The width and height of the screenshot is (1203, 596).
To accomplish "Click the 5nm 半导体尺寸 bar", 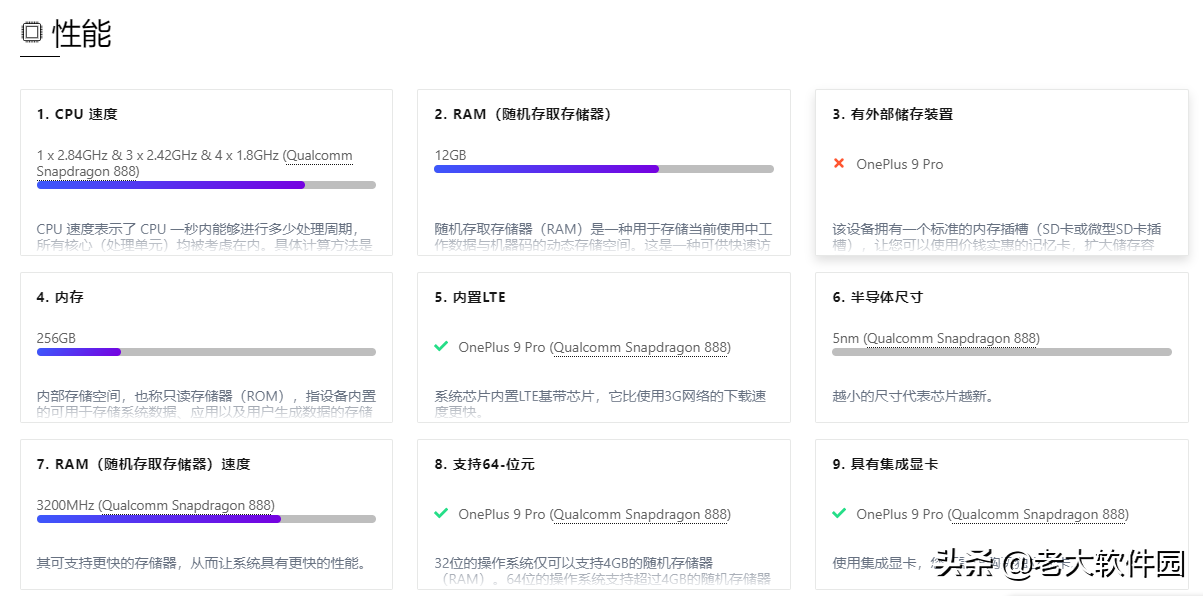I will 1001,352.
